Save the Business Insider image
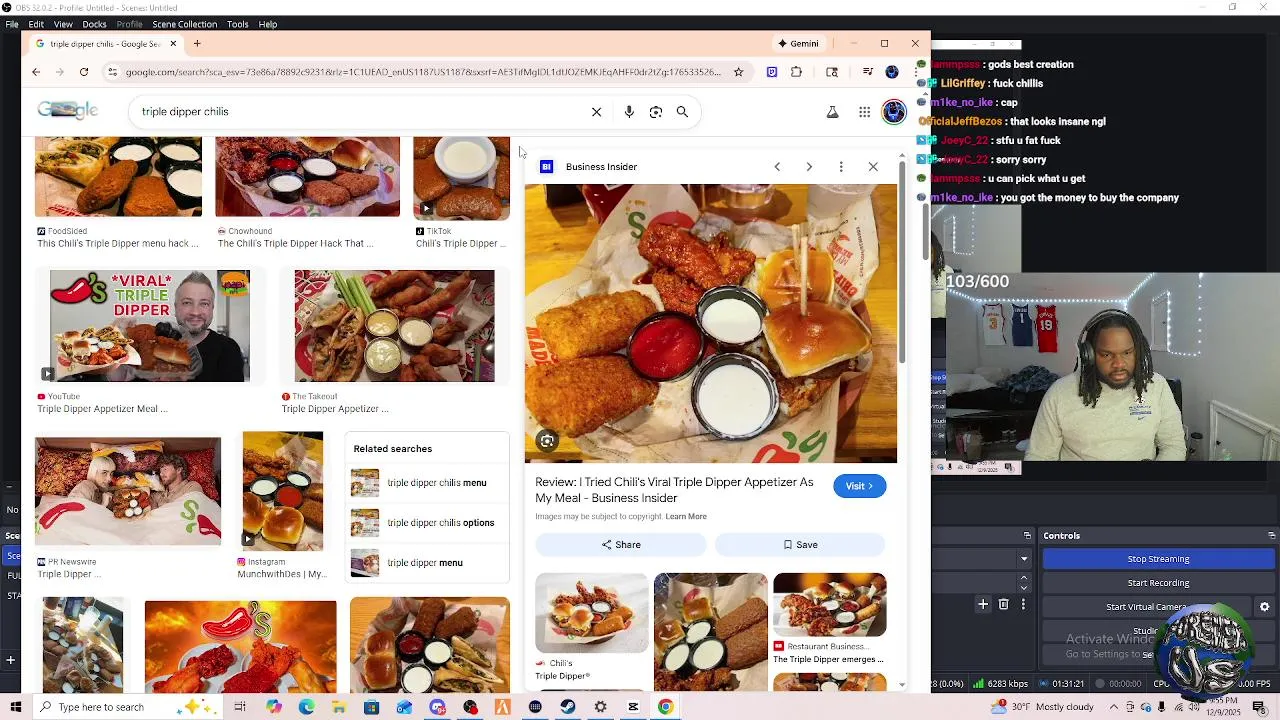Viewport: 1280px width, 720px height. coord(800,545)
